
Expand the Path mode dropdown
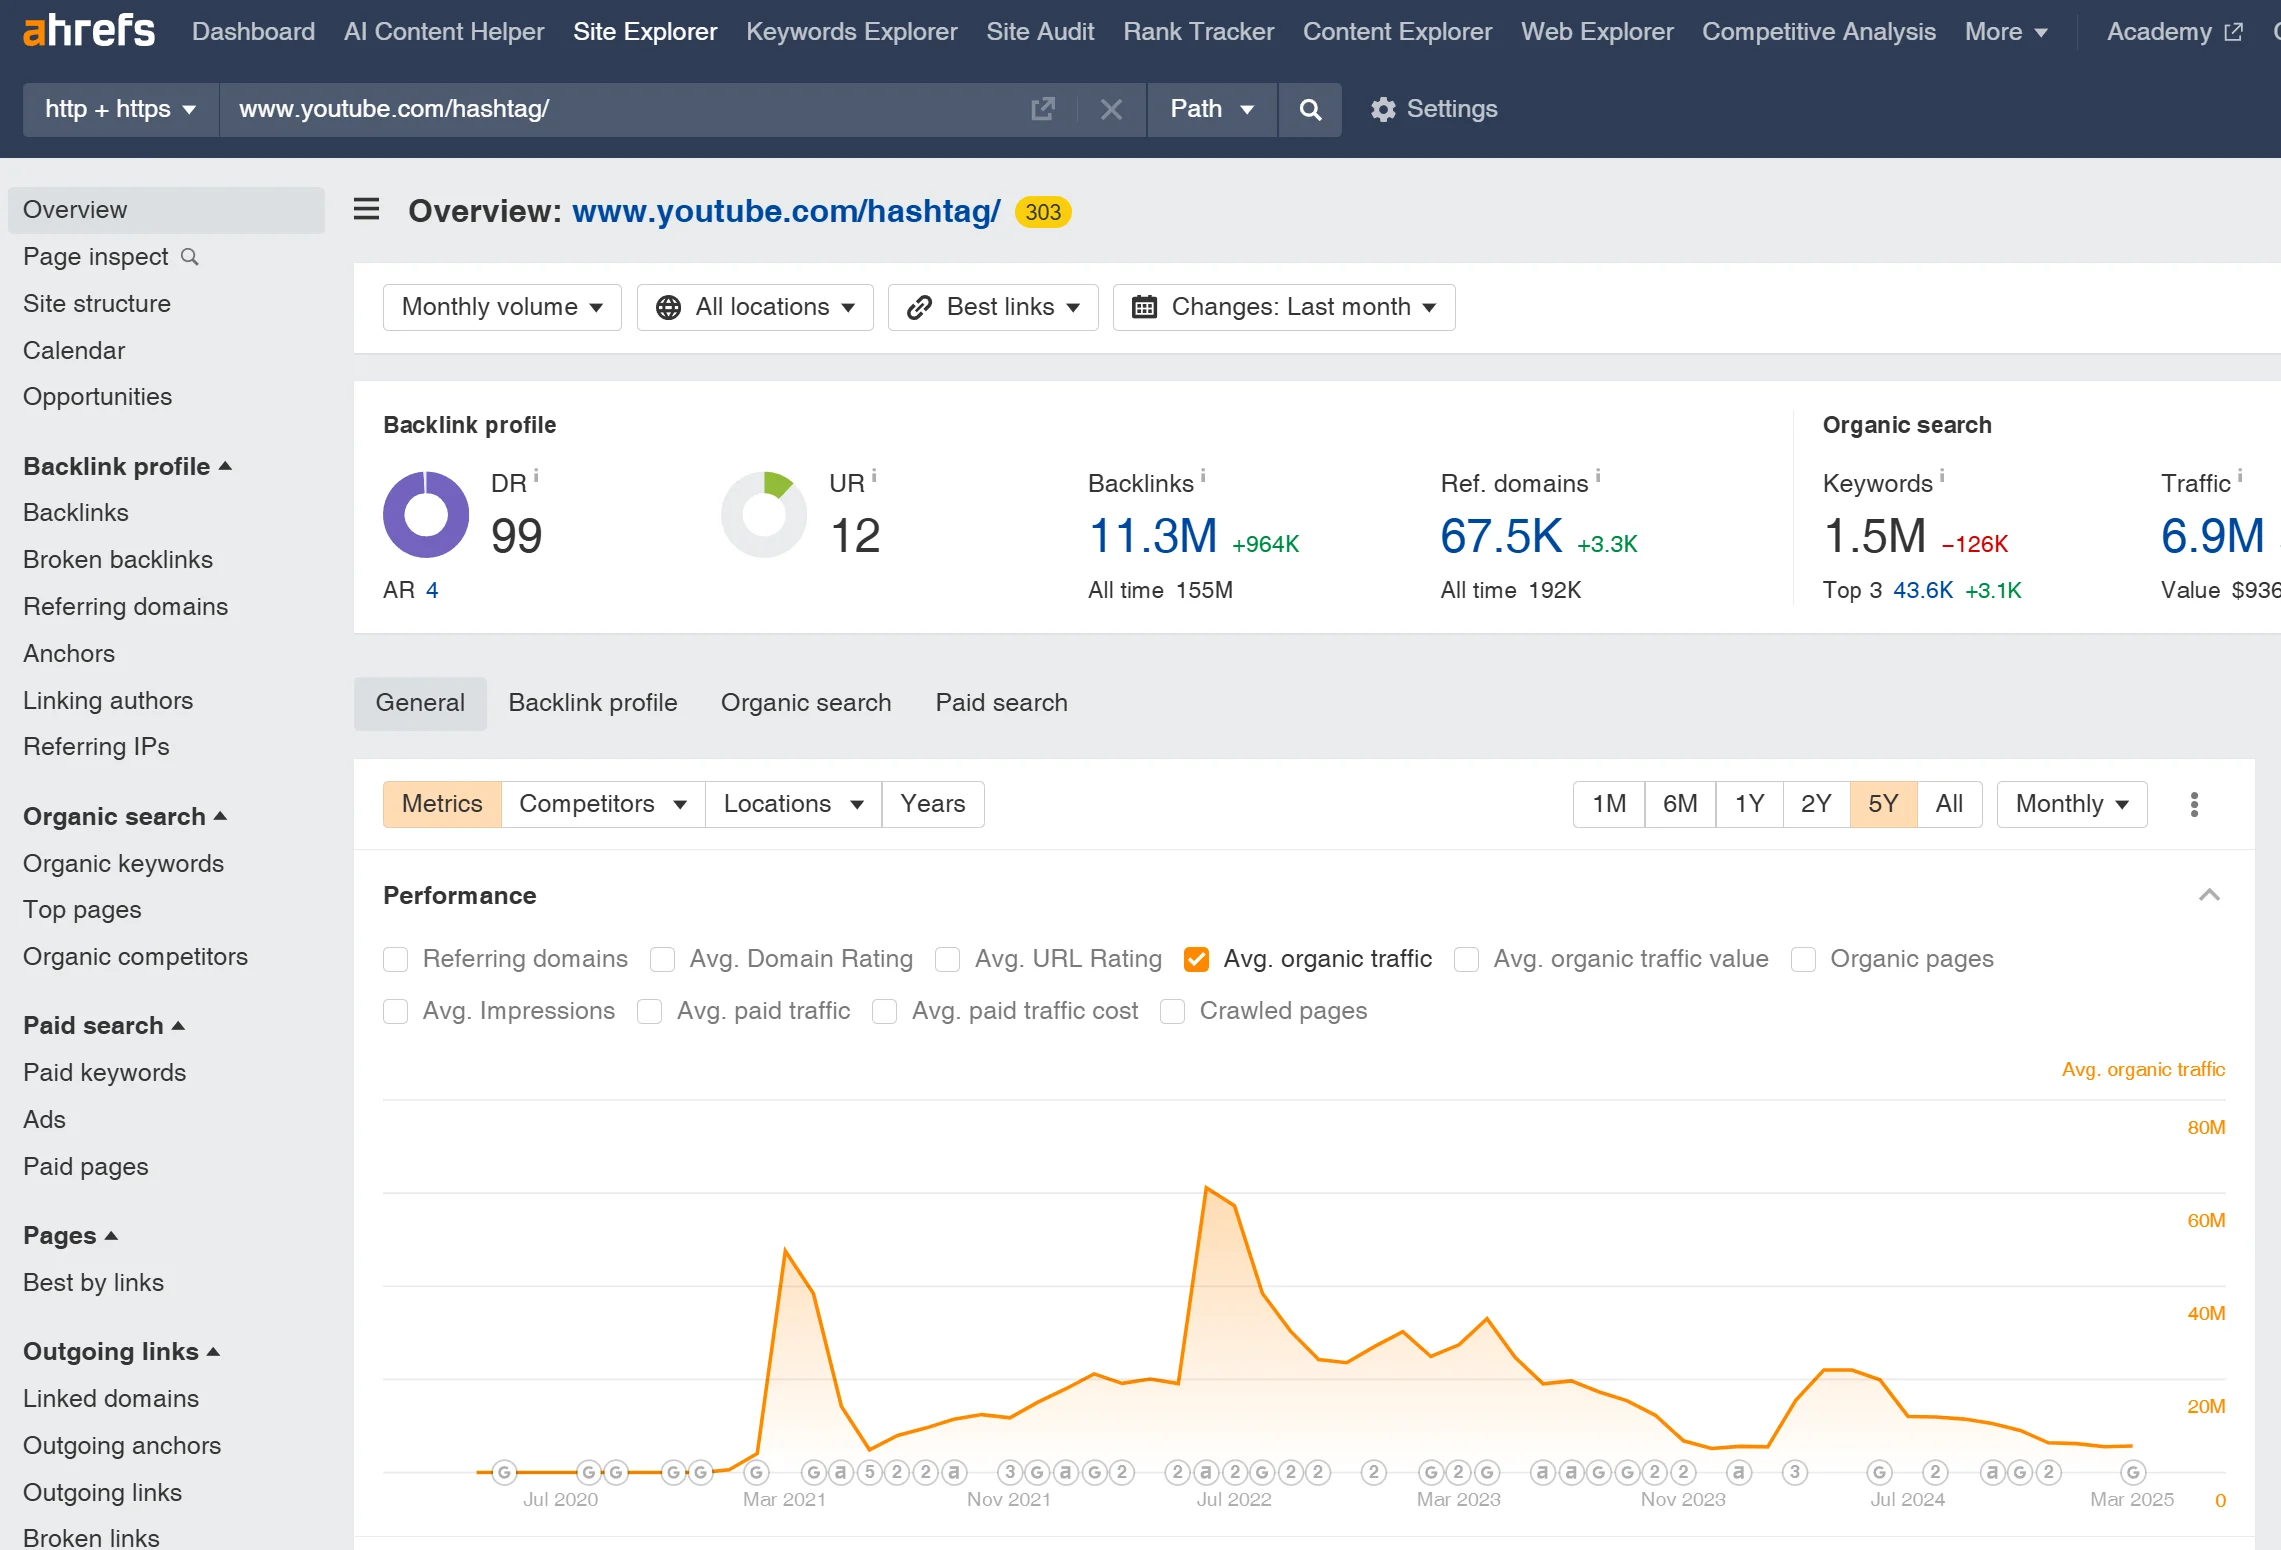(x=1212, y=109)
